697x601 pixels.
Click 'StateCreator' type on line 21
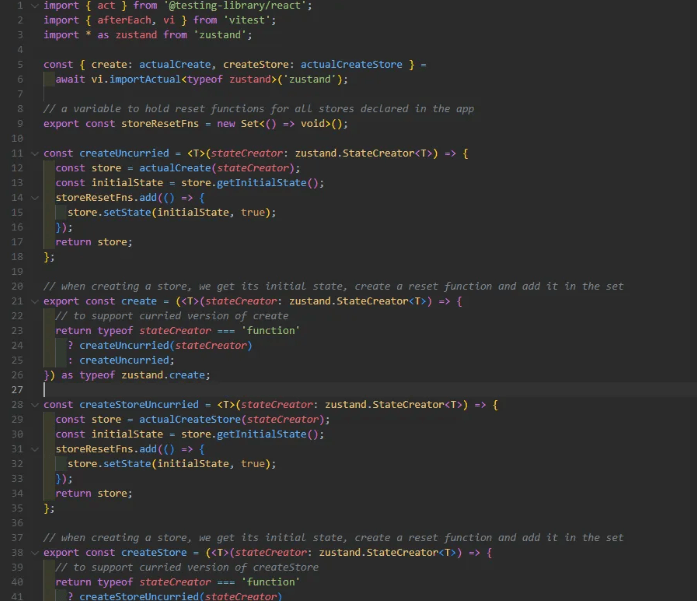click(373, 301)
